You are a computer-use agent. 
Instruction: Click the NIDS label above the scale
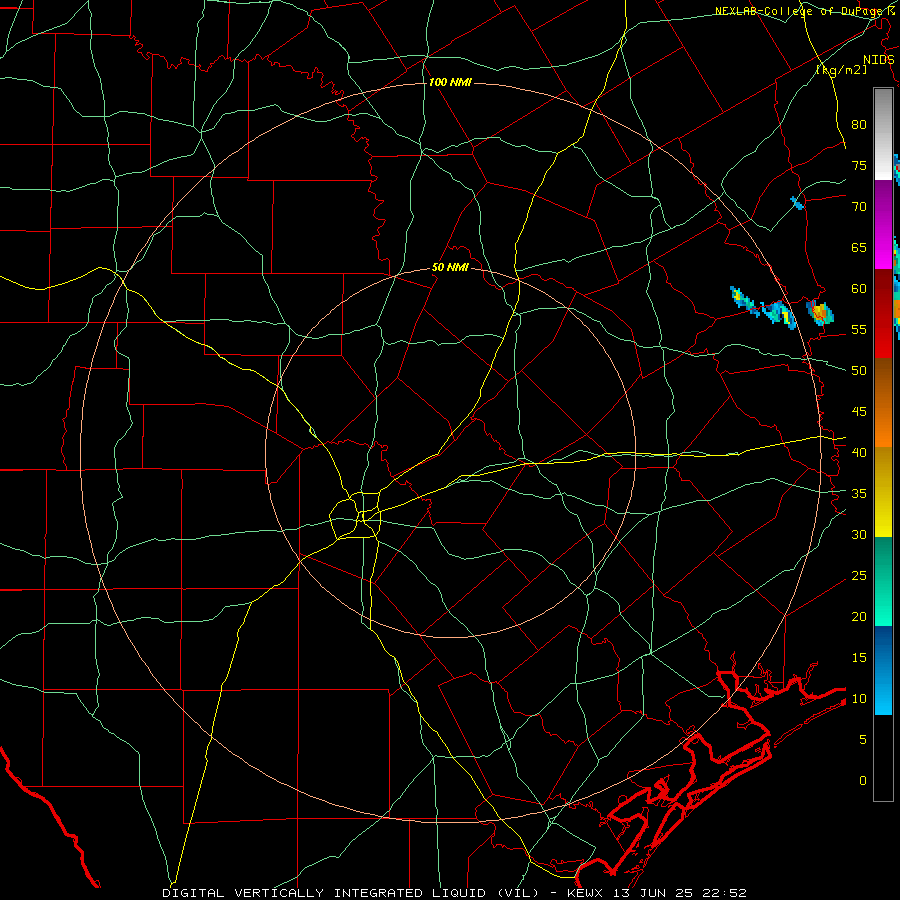click(x=878, y=60)
